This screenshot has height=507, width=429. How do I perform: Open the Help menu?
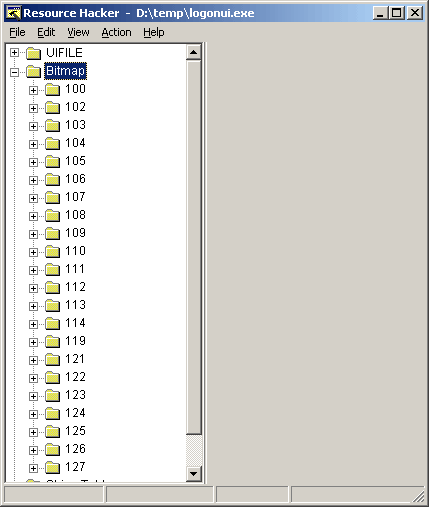point(154,32)
